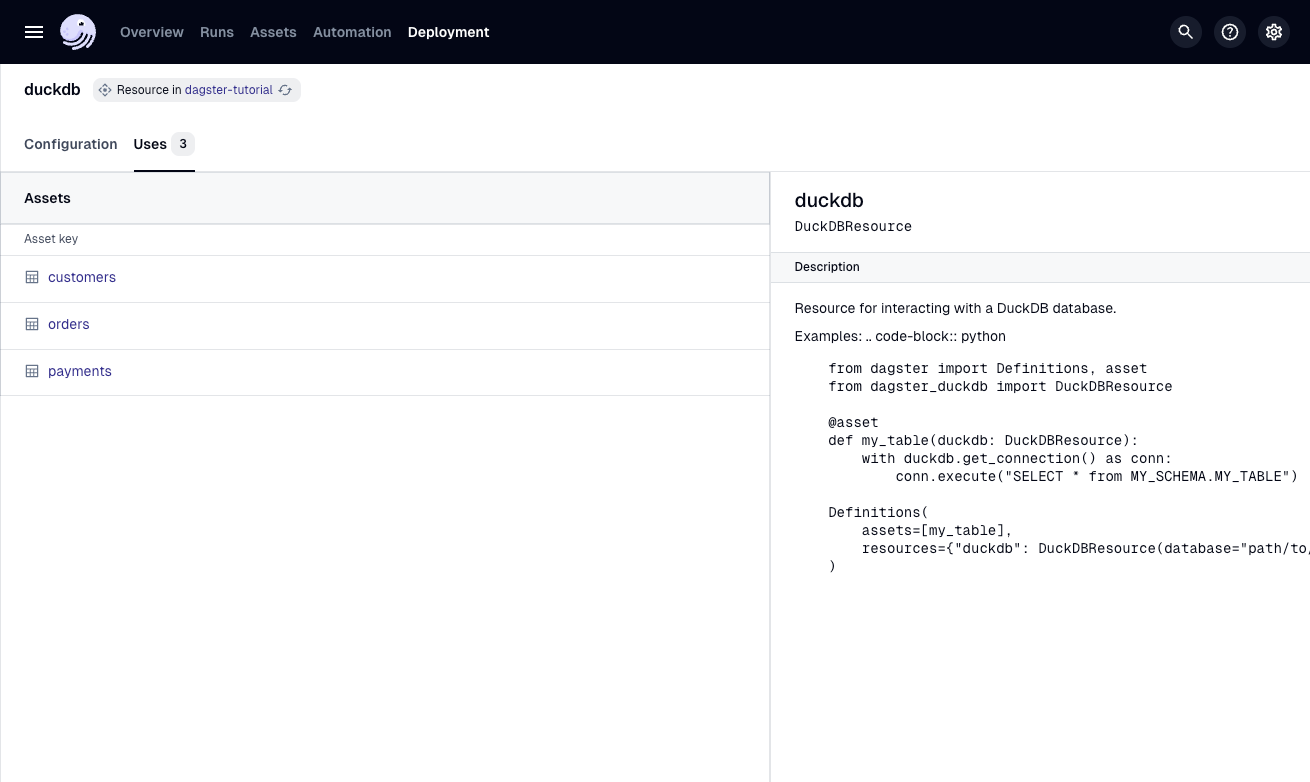1310x782 pixels.
Task: Open the customers asset link
Action: click(x=82, y=277)
